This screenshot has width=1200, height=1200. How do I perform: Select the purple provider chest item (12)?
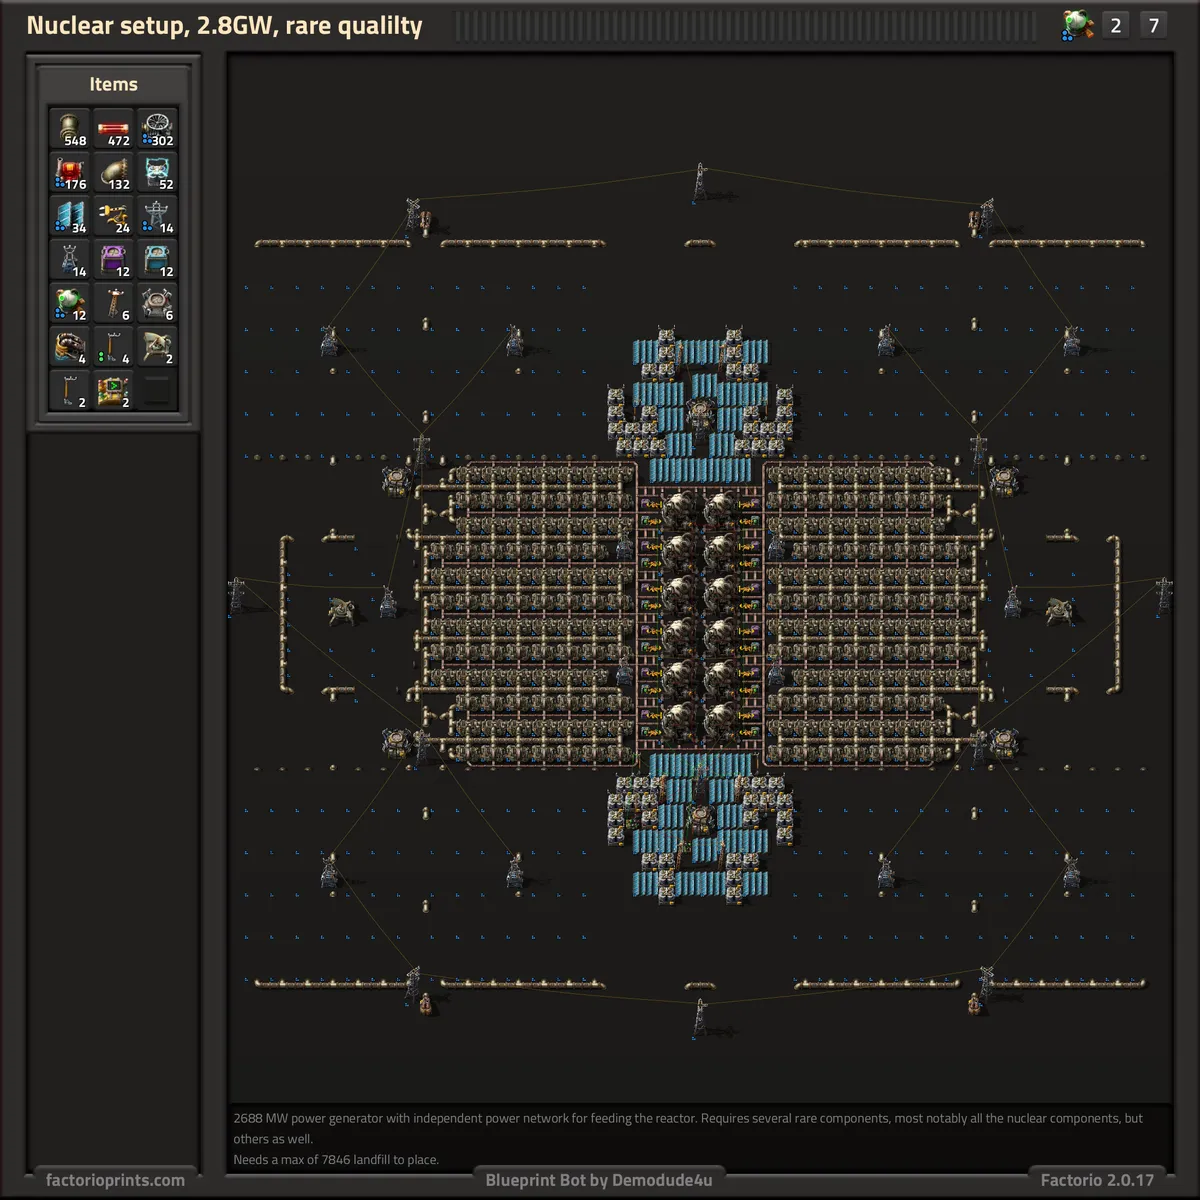pyautogui.click(x=114, y=260)
